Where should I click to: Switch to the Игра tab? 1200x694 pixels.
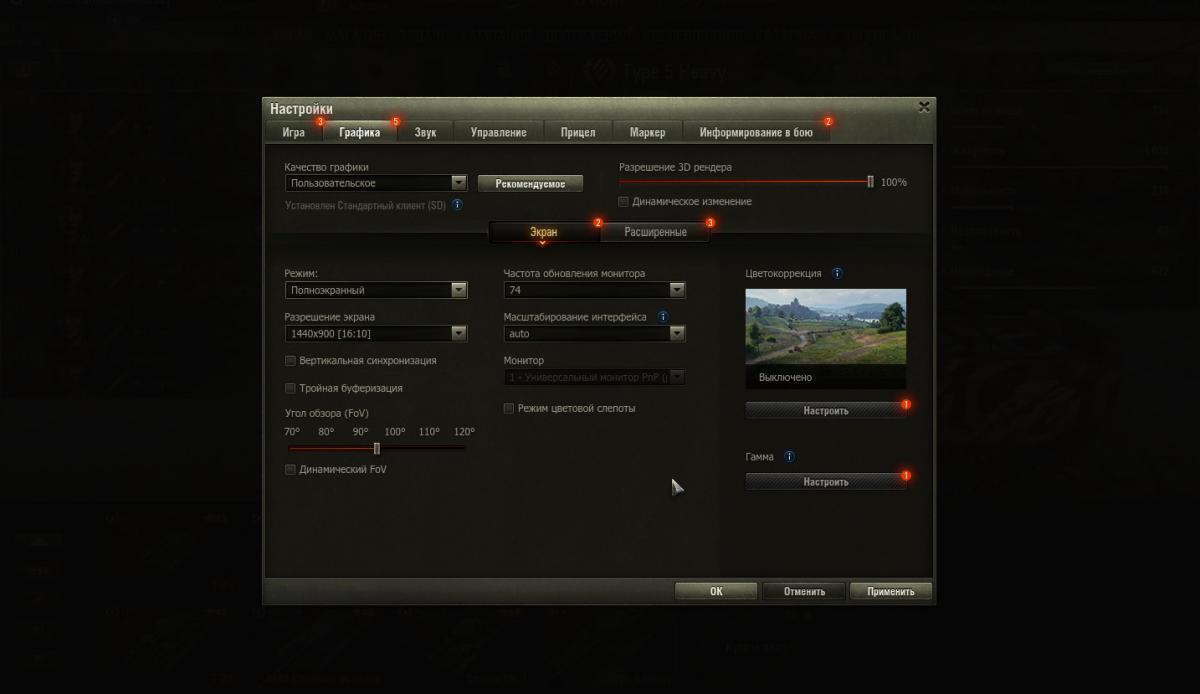pos(294,132)
